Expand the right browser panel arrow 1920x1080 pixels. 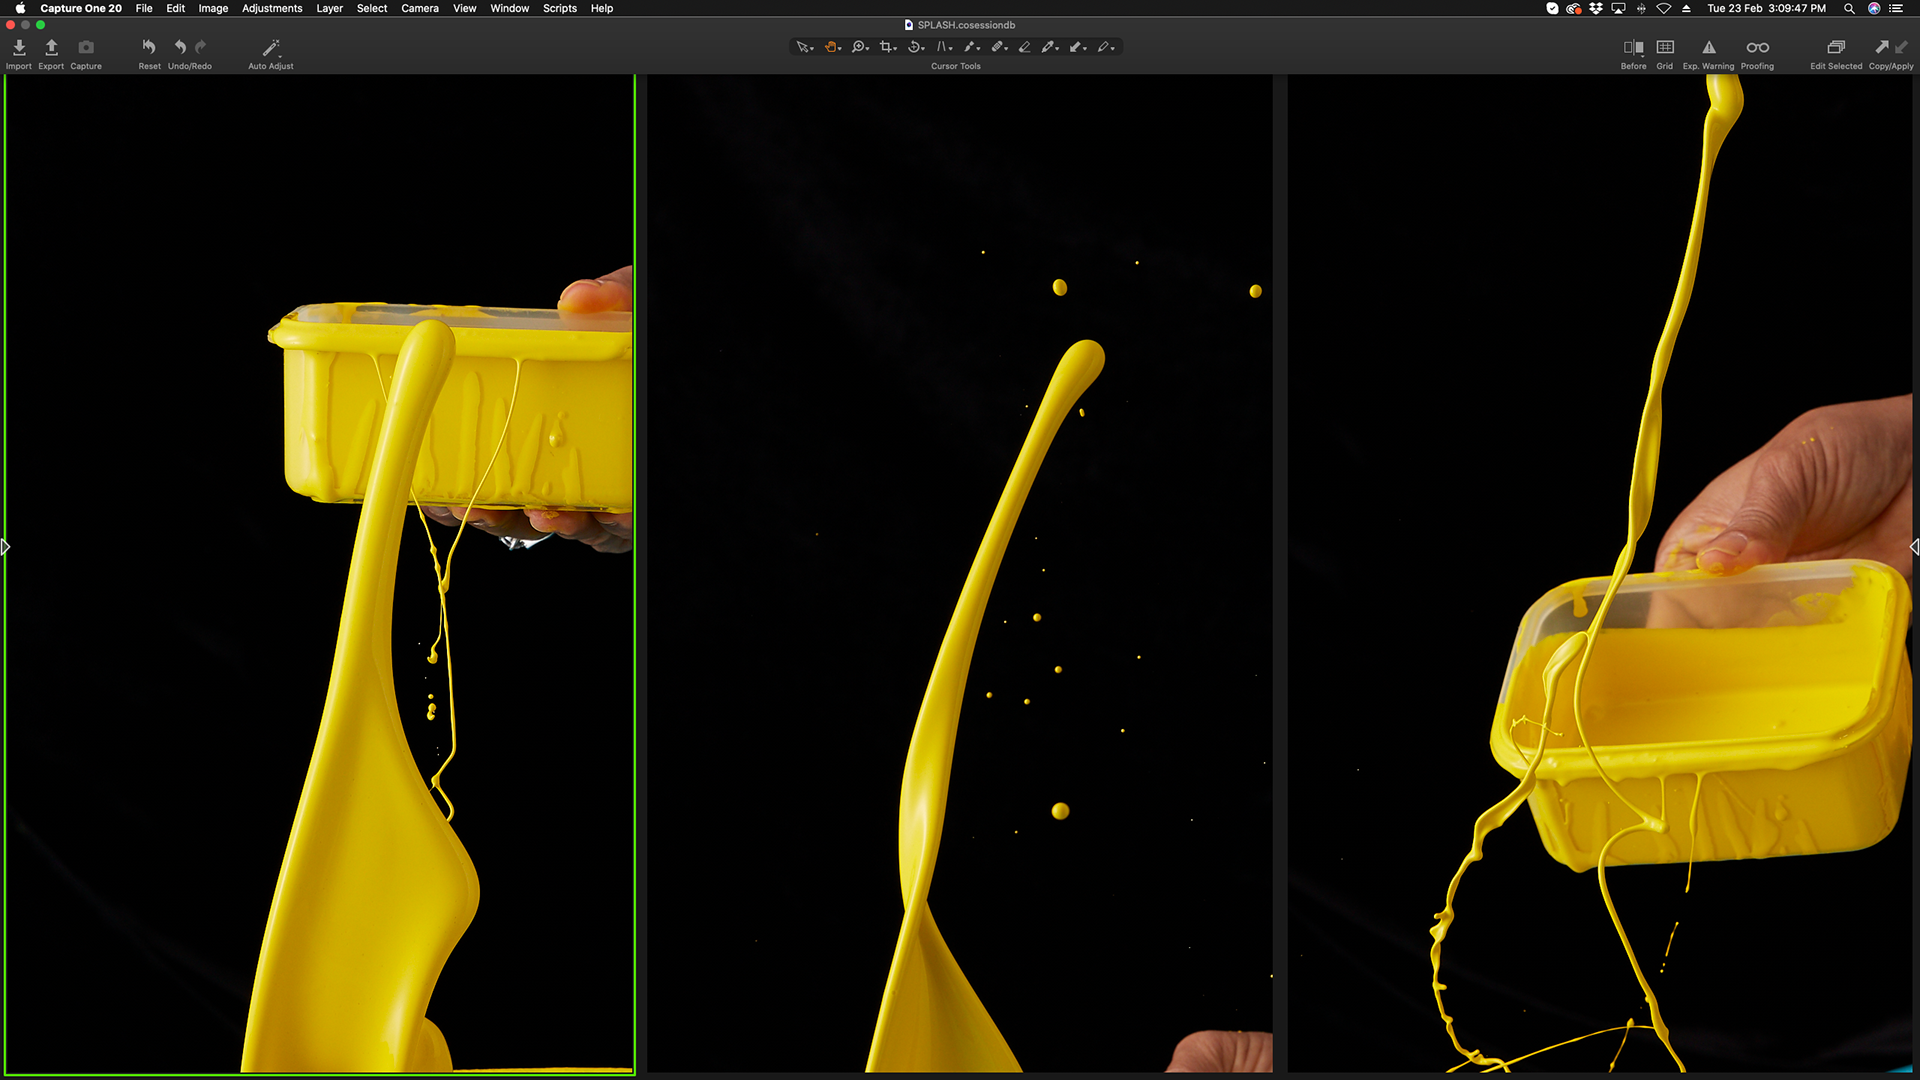pos(1914,547)
